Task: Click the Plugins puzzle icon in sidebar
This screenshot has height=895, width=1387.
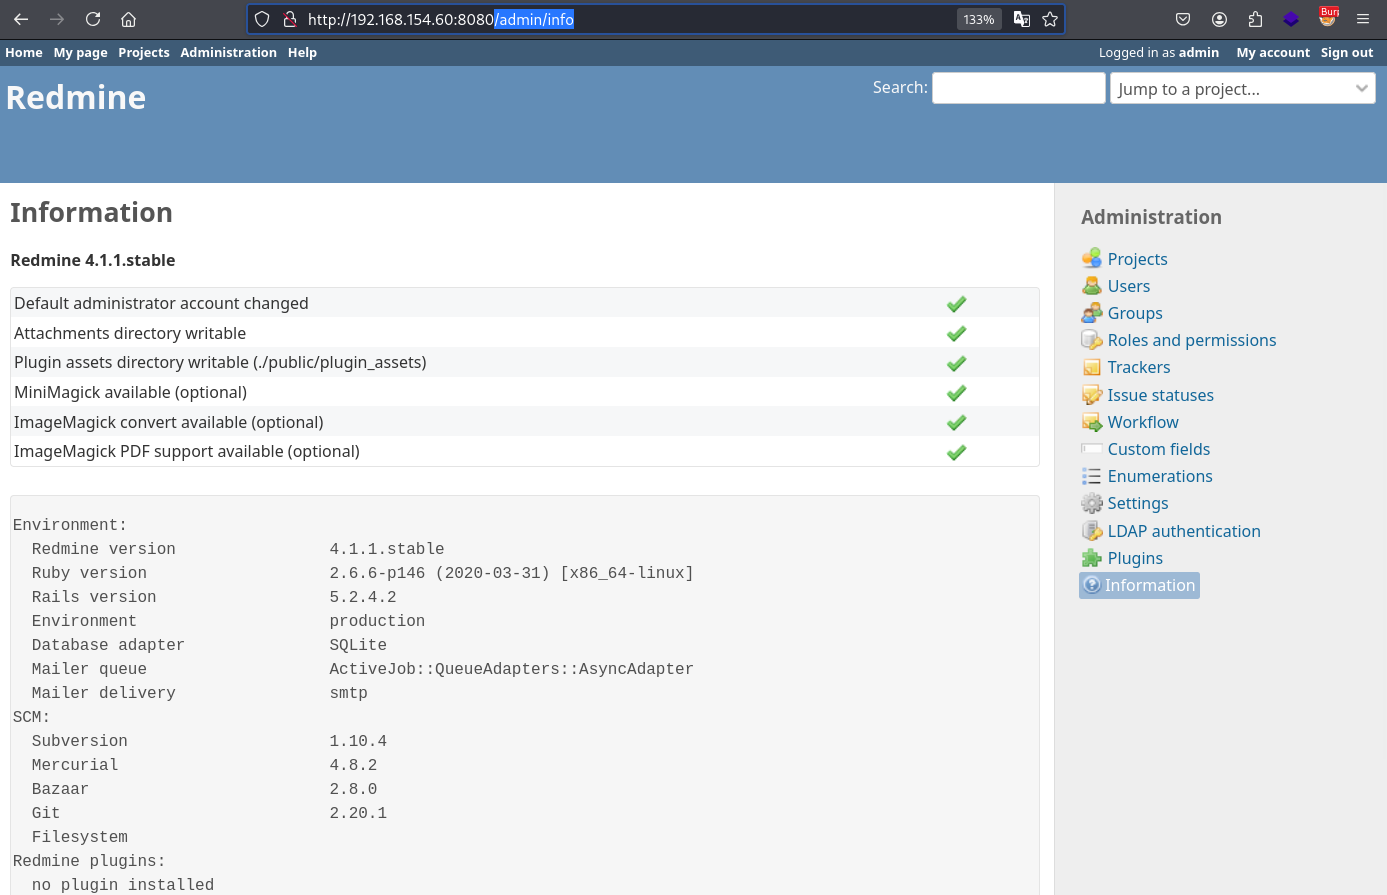Action: click(x=1092, y=558)
